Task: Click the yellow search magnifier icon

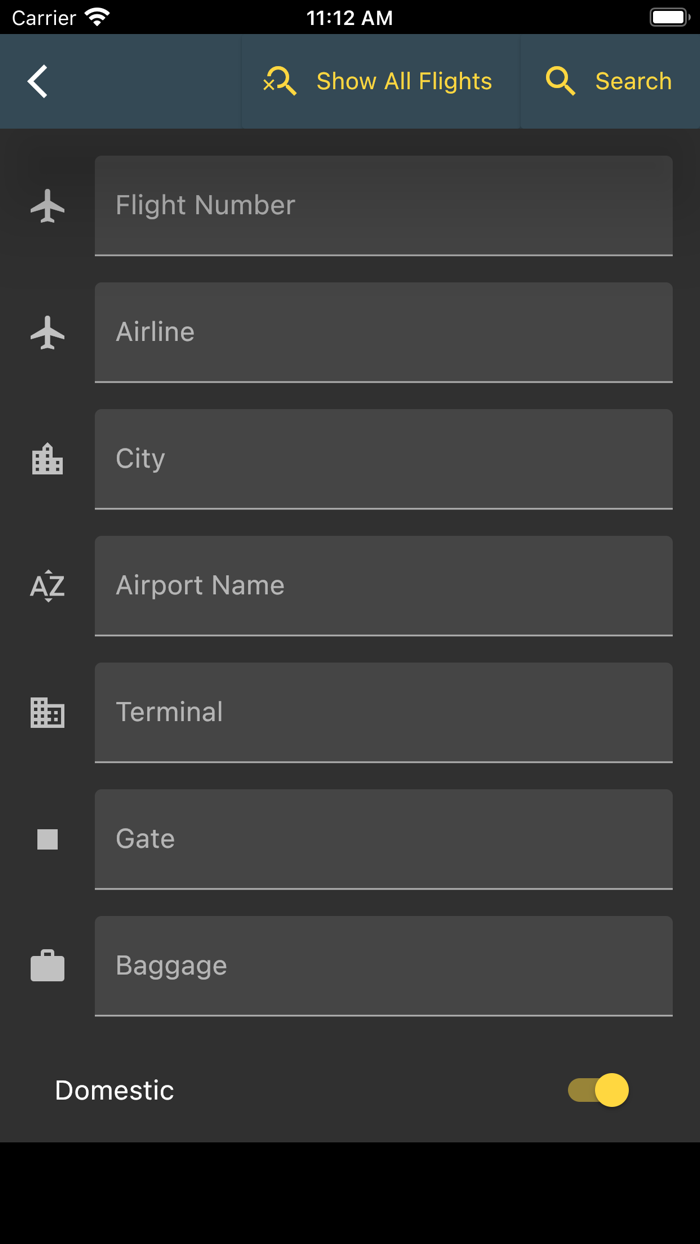Action: pos(560,80)
